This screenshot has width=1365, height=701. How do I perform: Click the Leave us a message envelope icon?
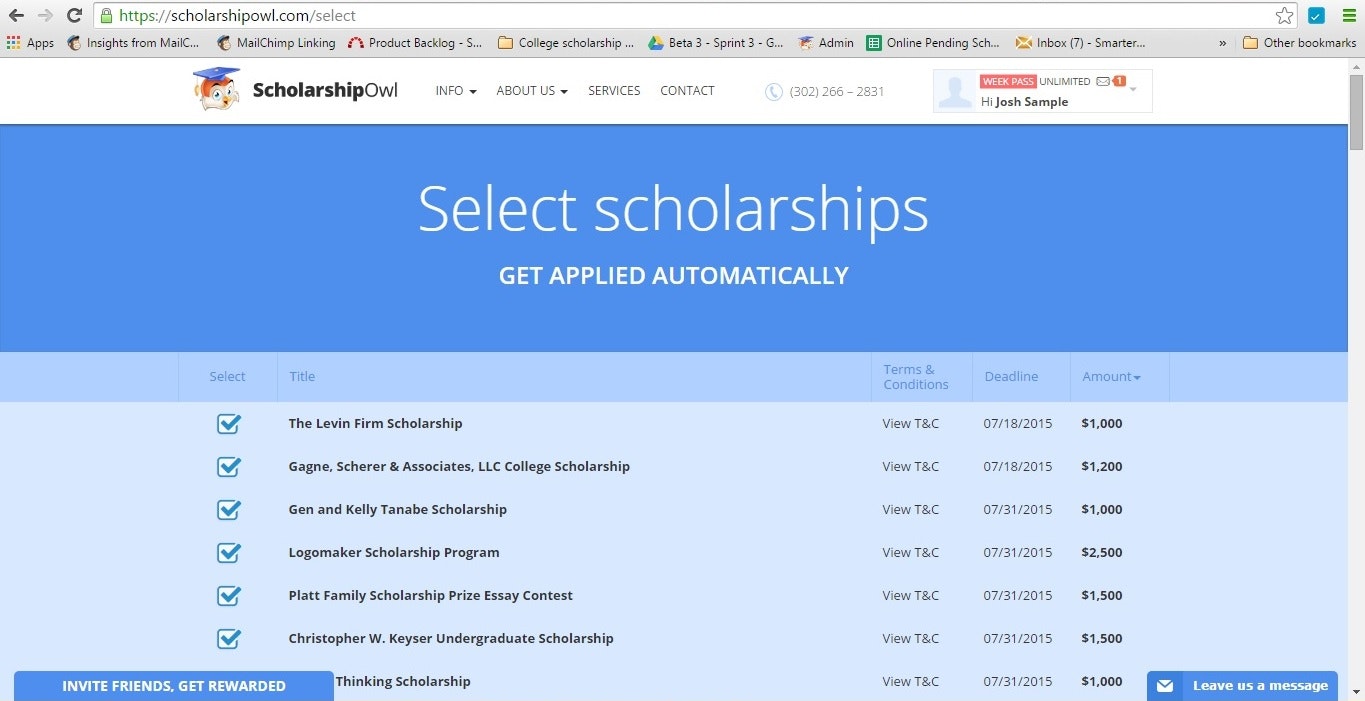[x=1164, y=686]
